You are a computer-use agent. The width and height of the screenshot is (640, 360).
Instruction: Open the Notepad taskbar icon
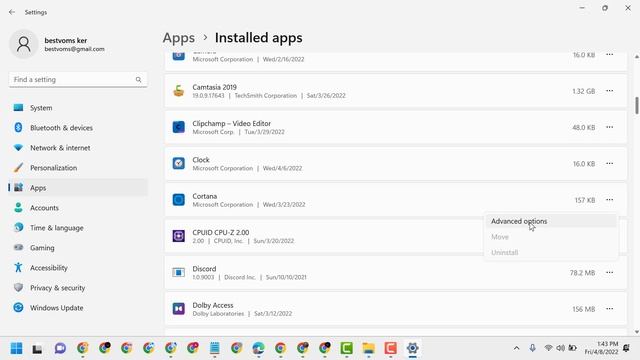point(215,348)
